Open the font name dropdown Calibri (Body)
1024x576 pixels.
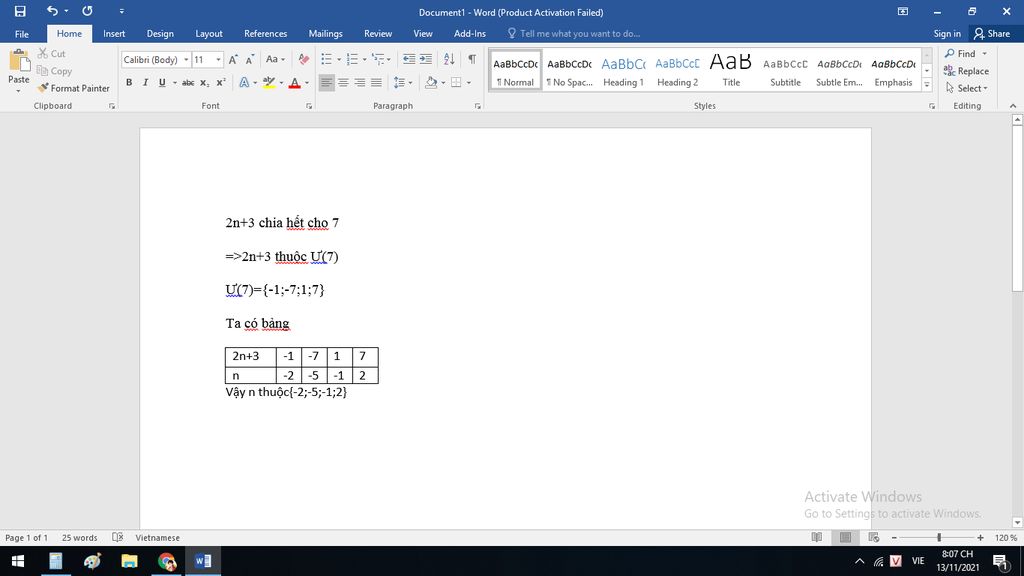click(x=185, y=59)
